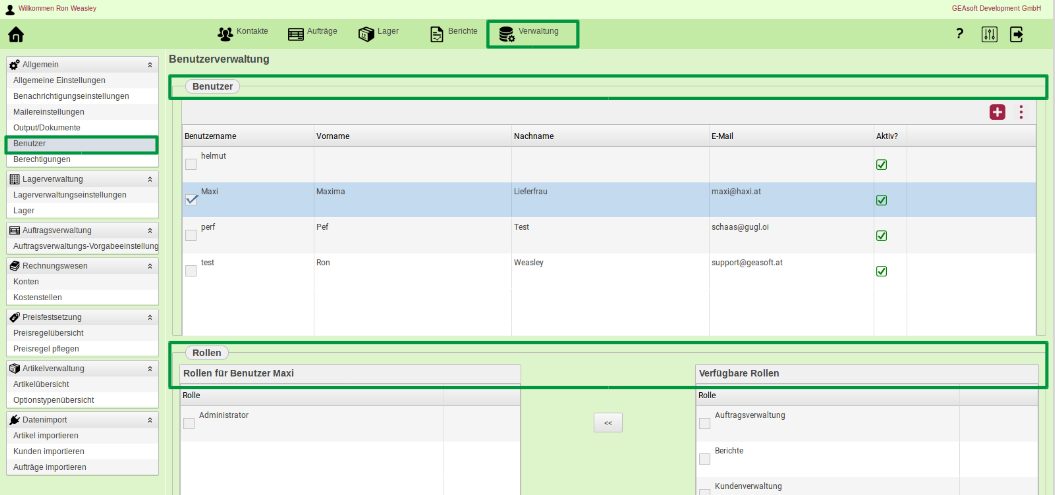The height and width of the screenshot is (495, 1055).
Task: Log out using the exit icon
Action: (x=1017, y=34)
